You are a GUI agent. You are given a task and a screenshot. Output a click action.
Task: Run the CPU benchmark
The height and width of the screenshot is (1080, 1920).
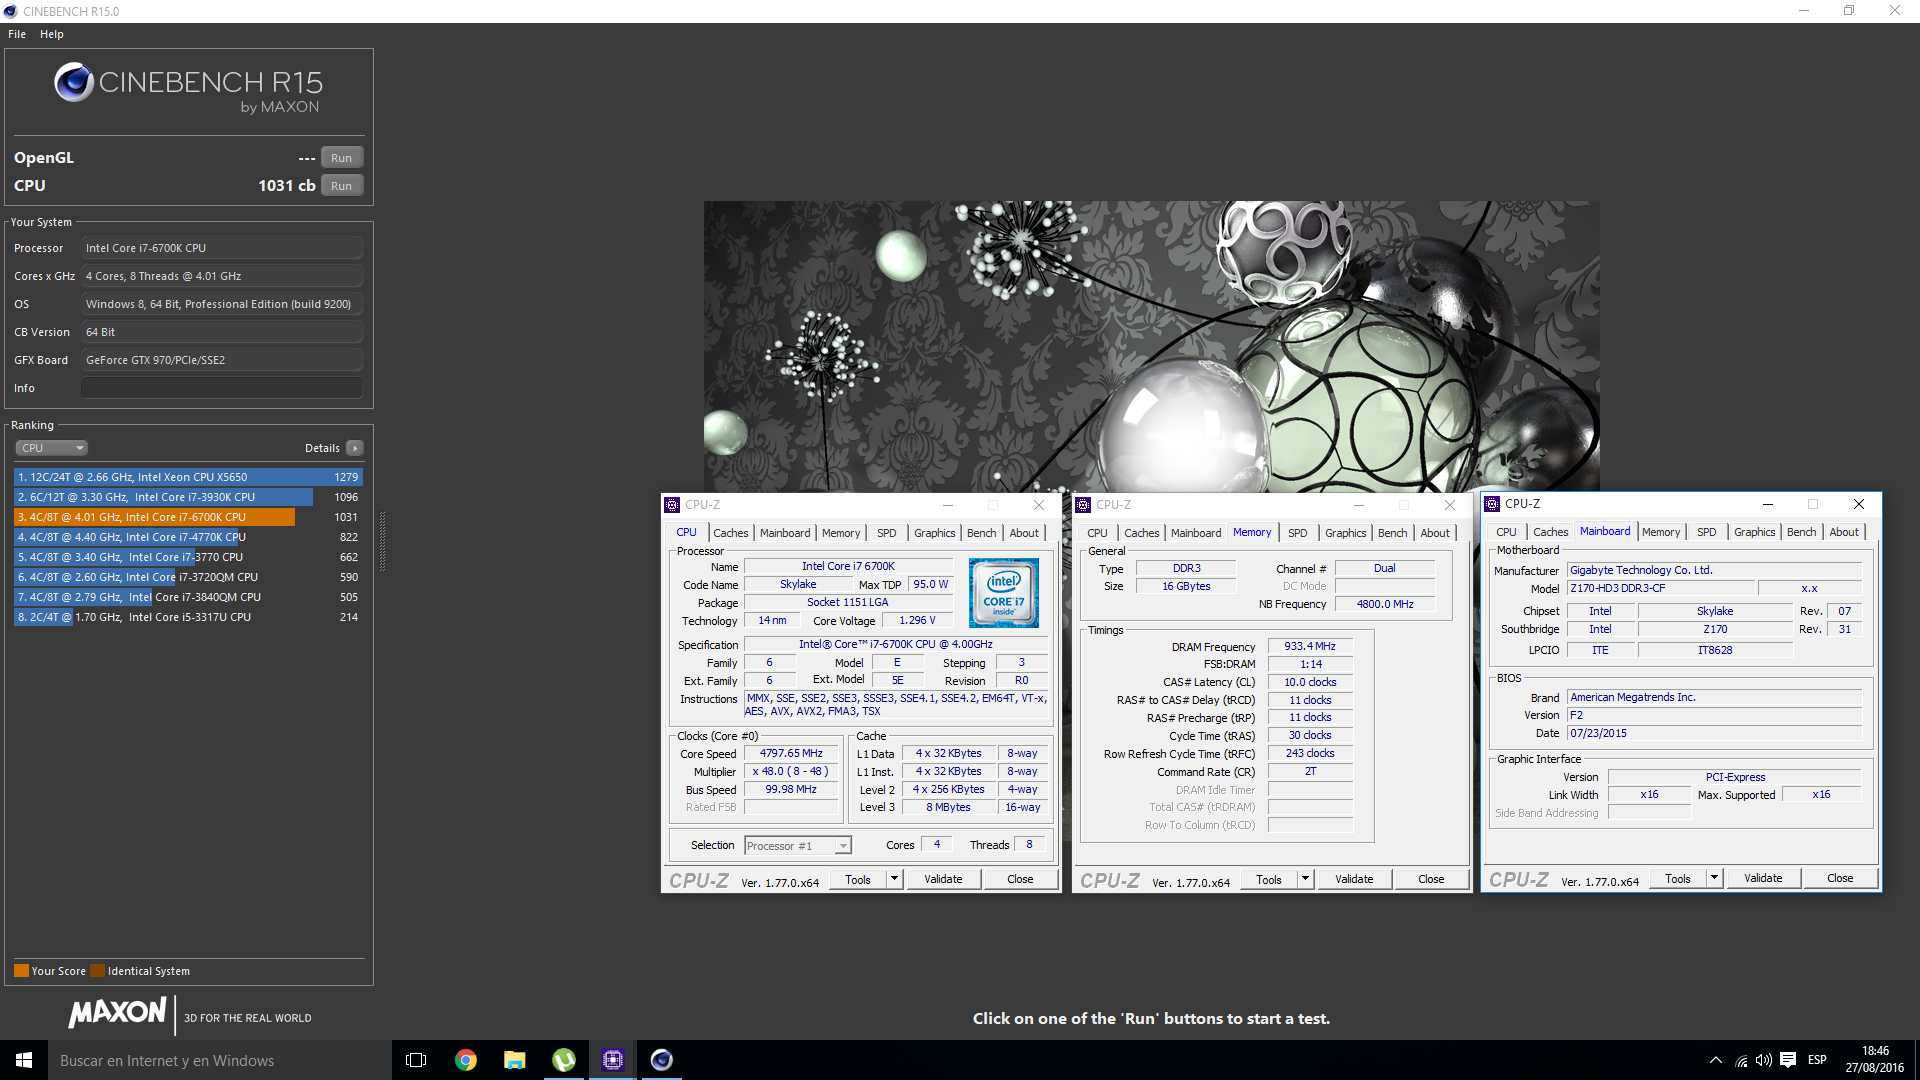(342, 186)
